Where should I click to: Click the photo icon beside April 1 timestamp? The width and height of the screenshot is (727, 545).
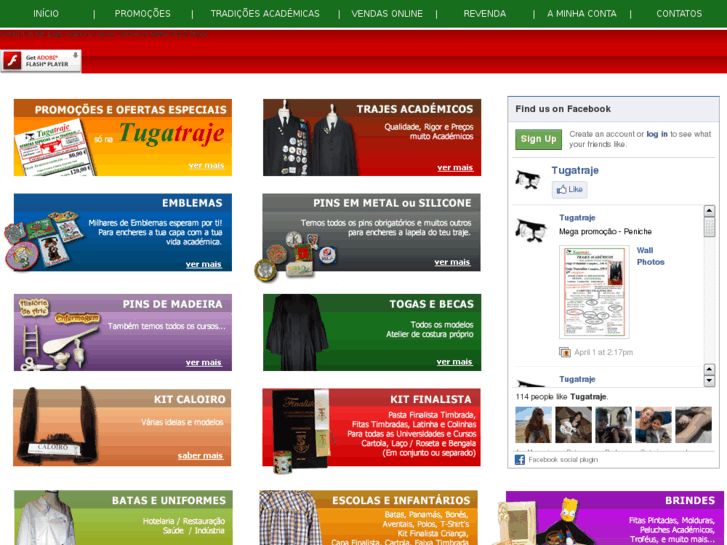(564, 353)
